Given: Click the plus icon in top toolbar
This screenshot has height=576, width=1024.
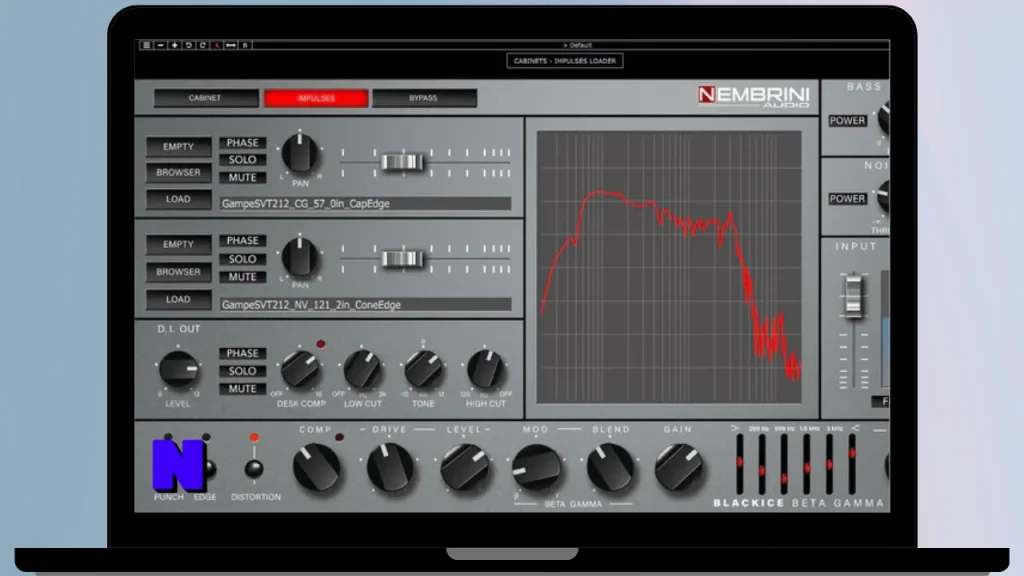Looking at the screenshot, I should pos(174,45).
